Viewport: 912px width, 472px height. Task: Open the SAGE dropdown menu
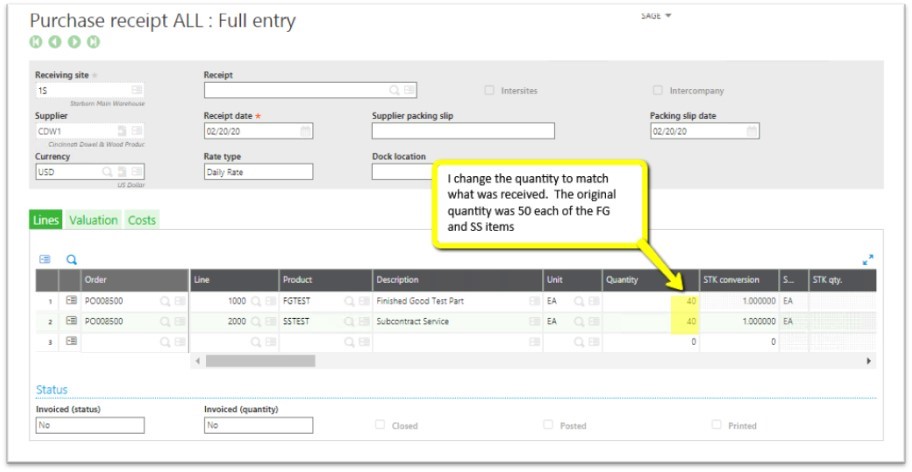pos(656,15)
